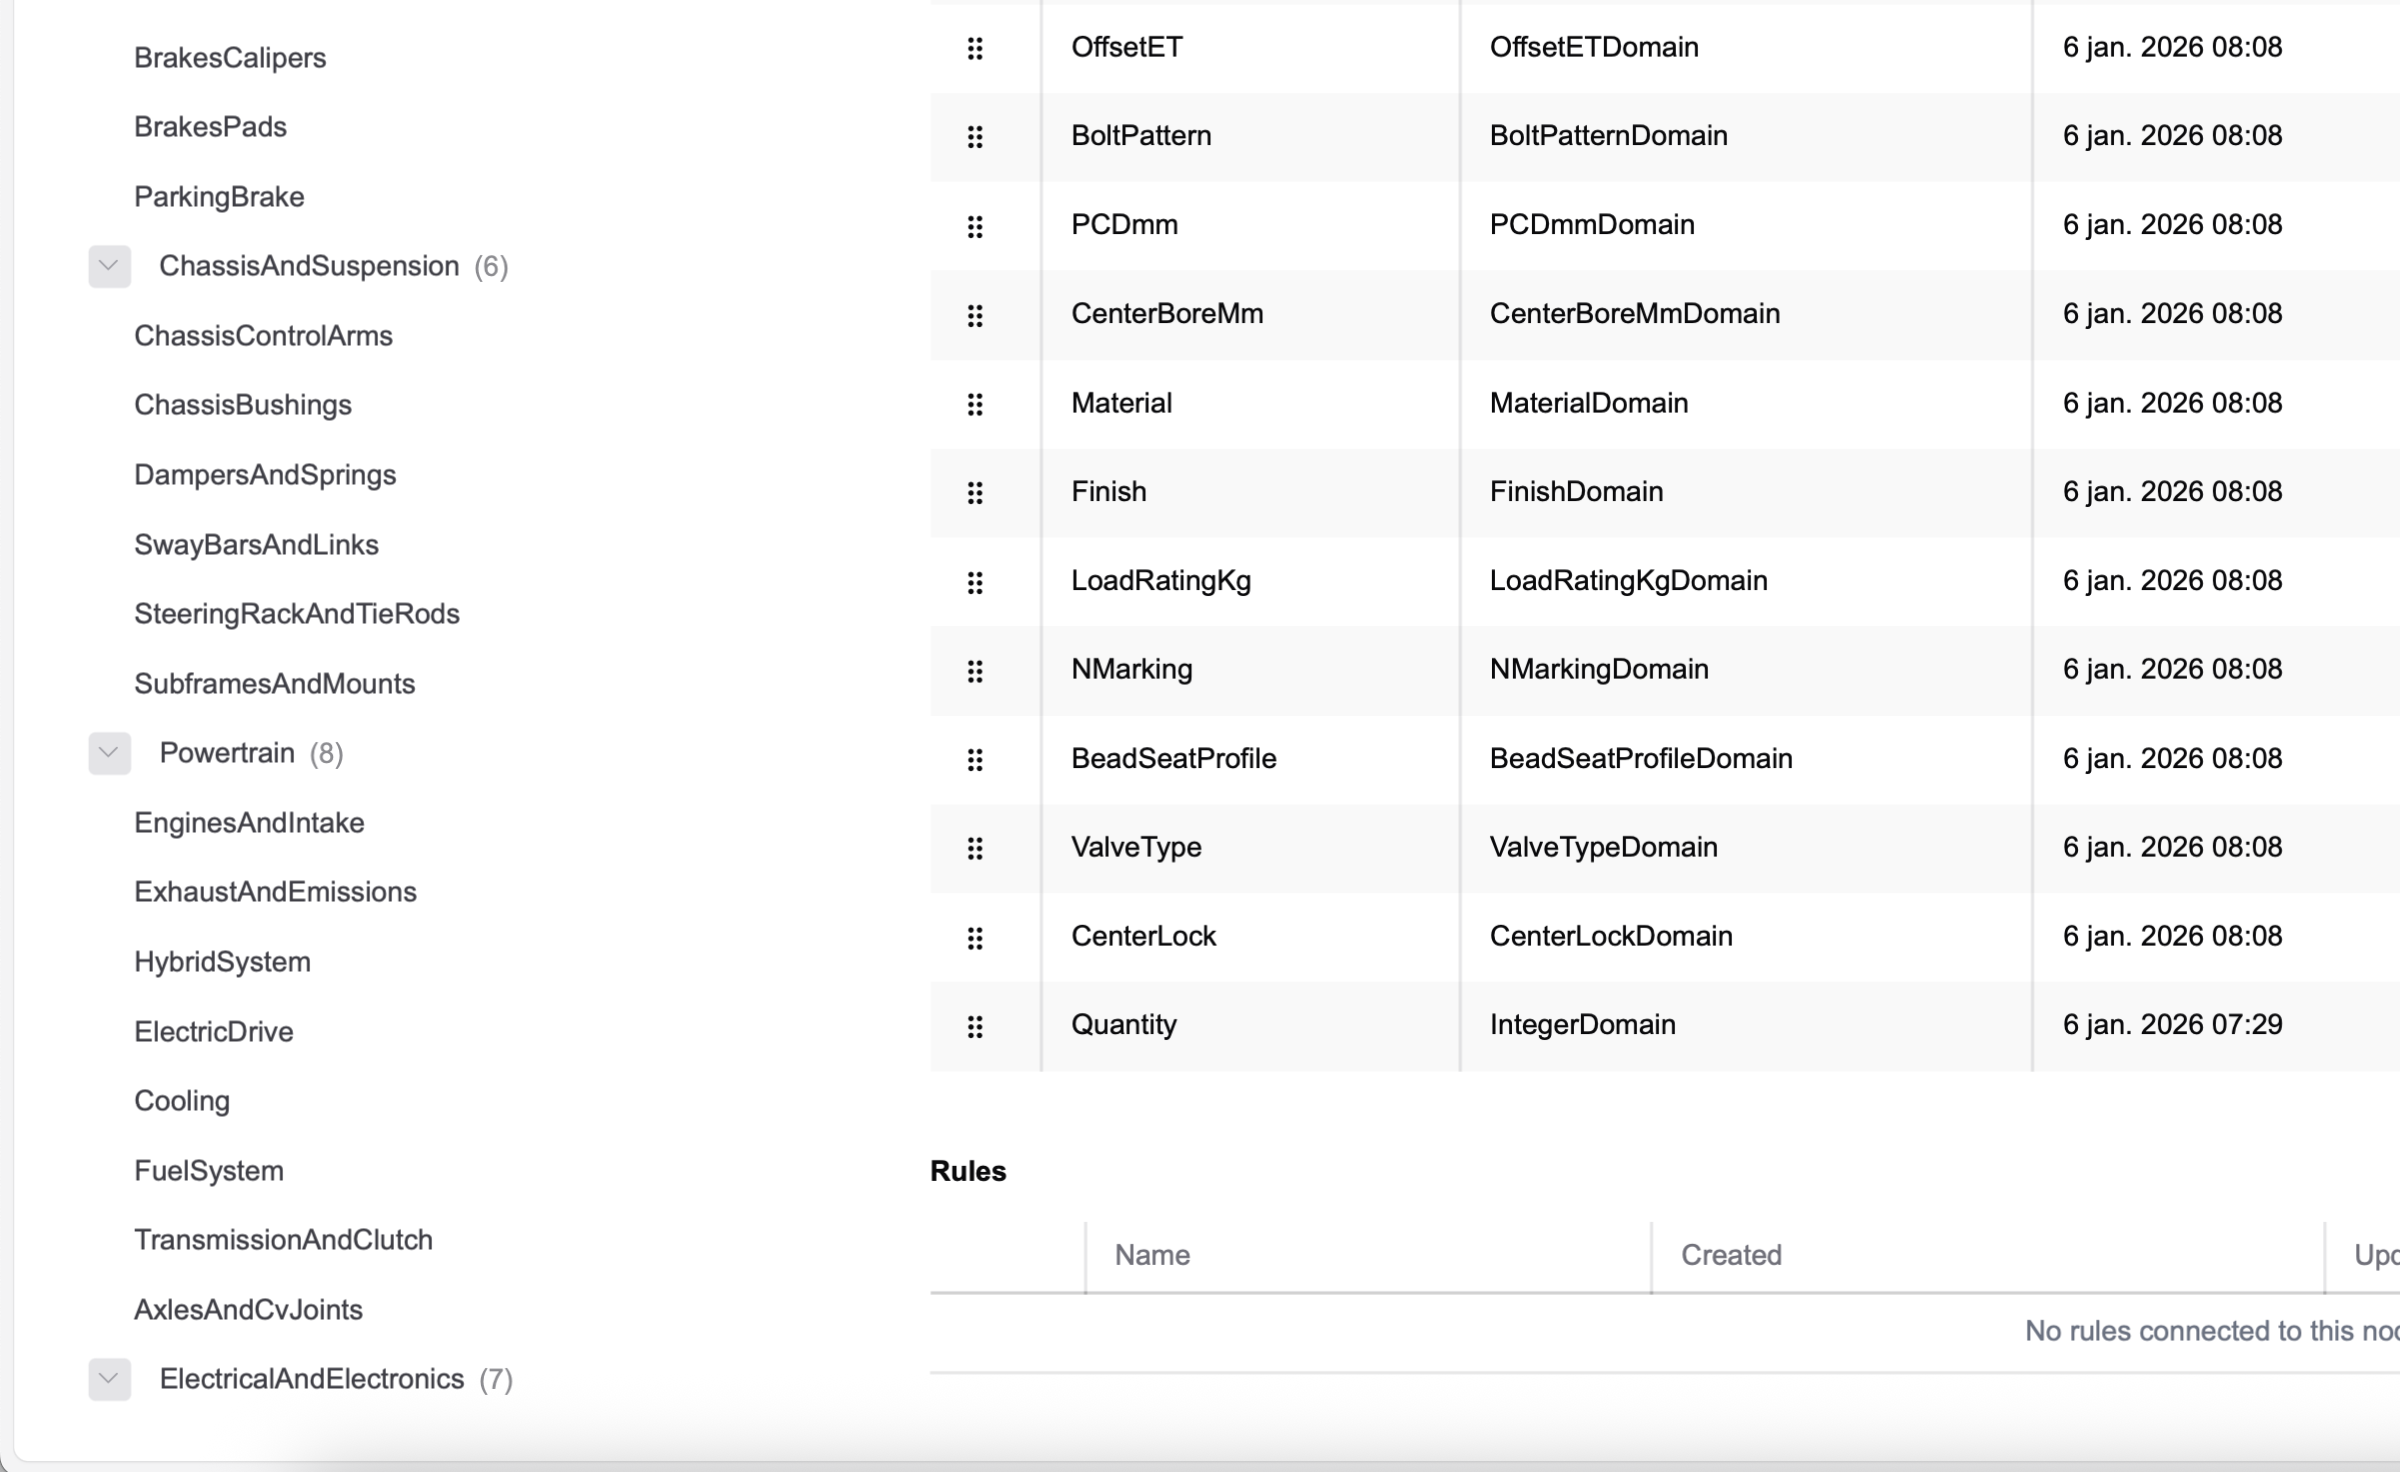Select BrakesCalipers in the tree

click(x=230, y=58)
